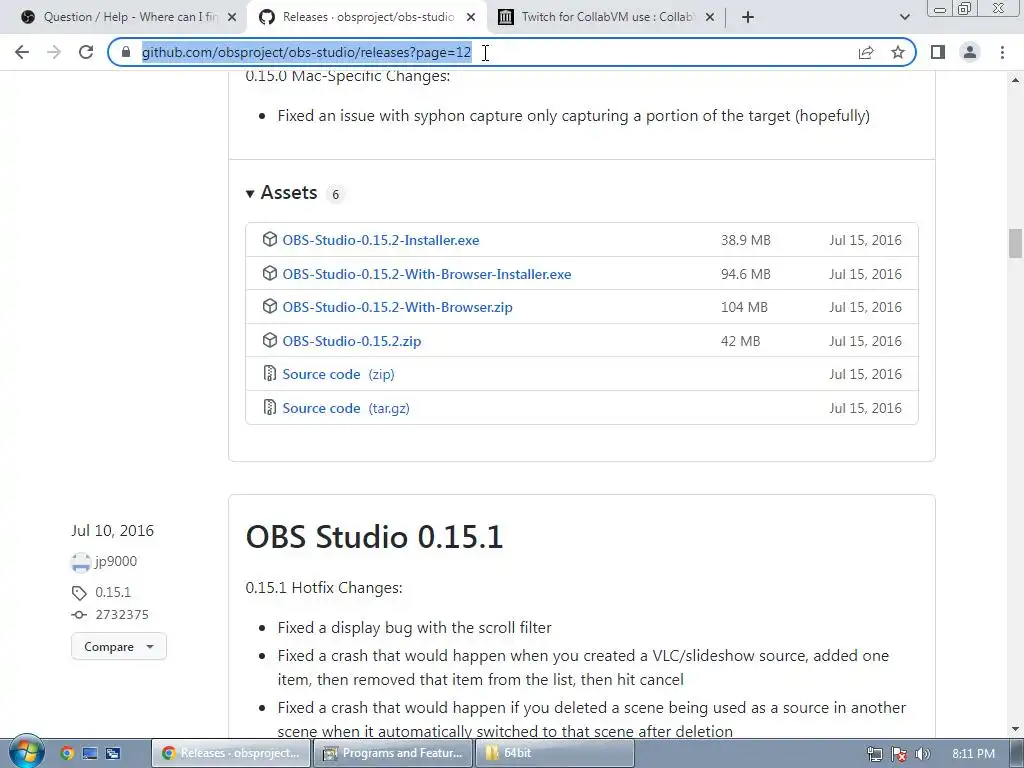Switch to the Twitch for CollabVM tab
1024x768 pixels.
click(604, 17)
